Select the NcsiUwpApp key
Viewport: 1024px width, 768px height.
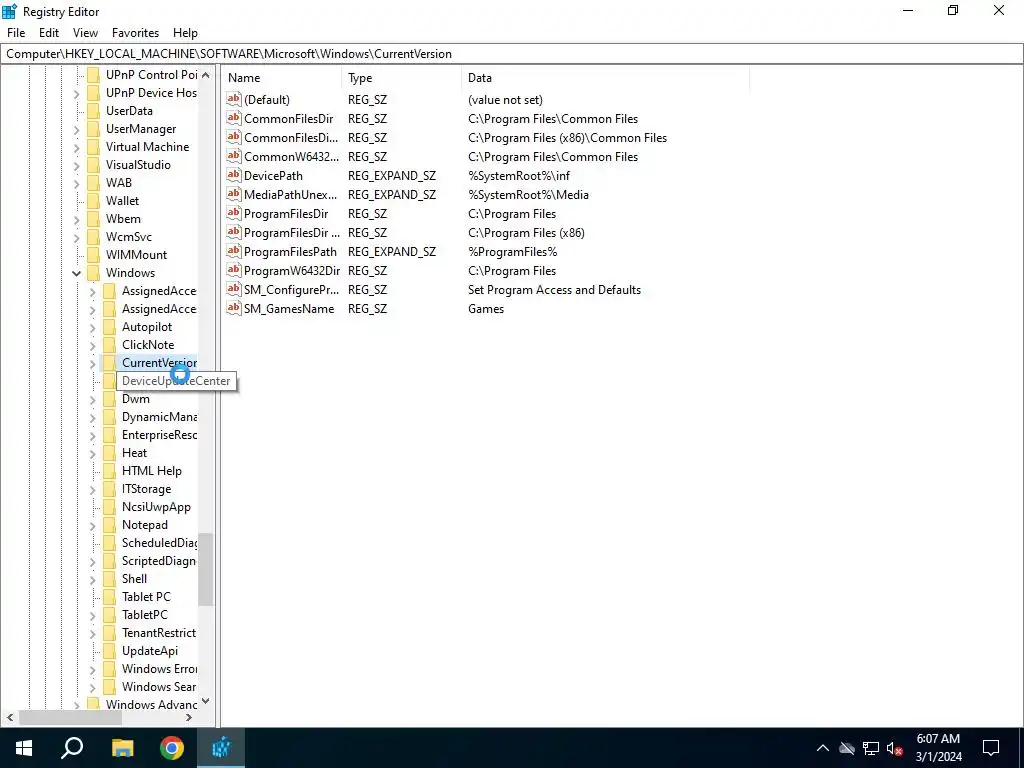[x=156, y=507]
